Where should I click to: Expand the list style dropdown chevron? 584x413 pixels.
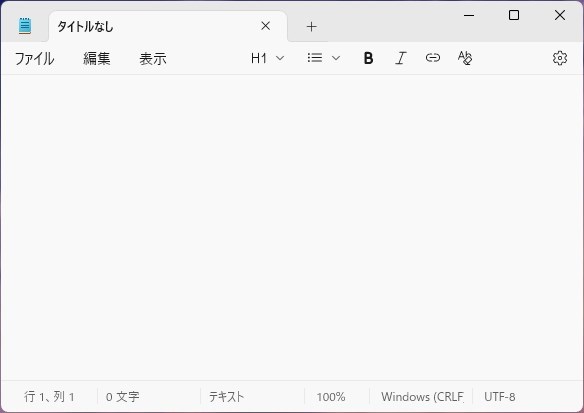336,58
